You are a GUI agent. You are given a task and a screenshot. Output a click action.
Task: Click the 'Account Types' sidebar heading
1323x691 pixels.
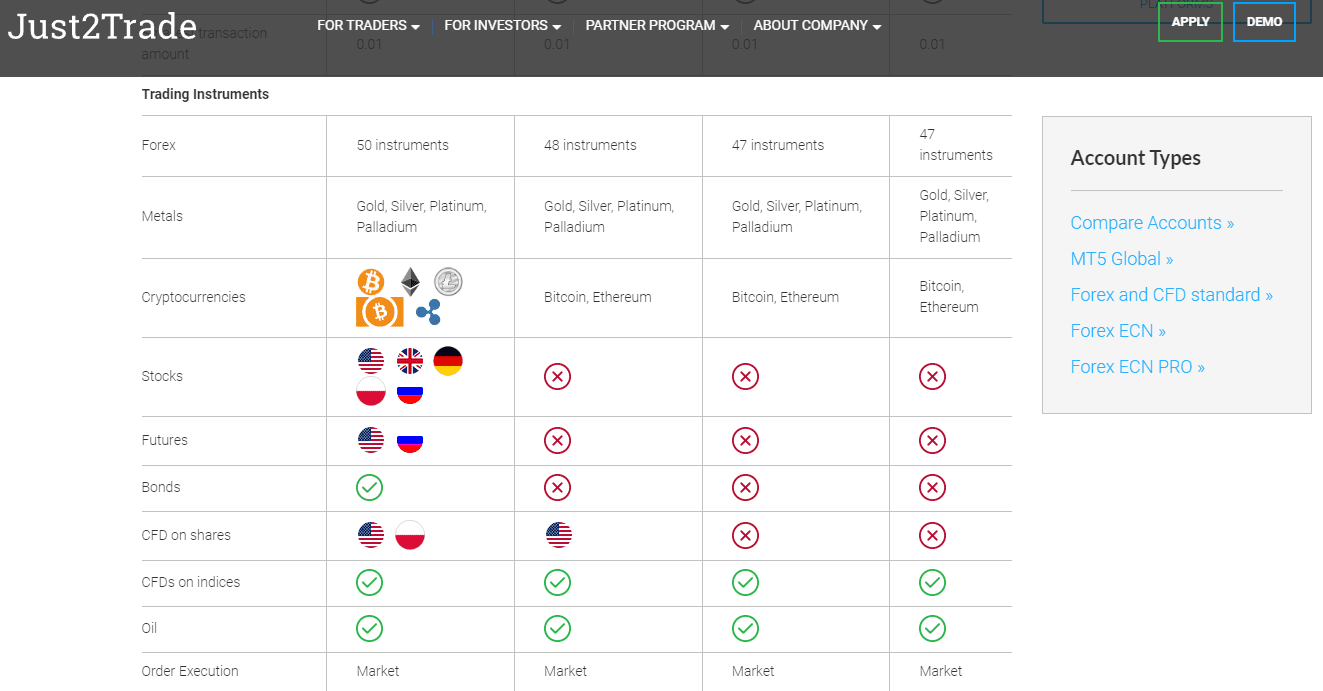click(1135, 158)
